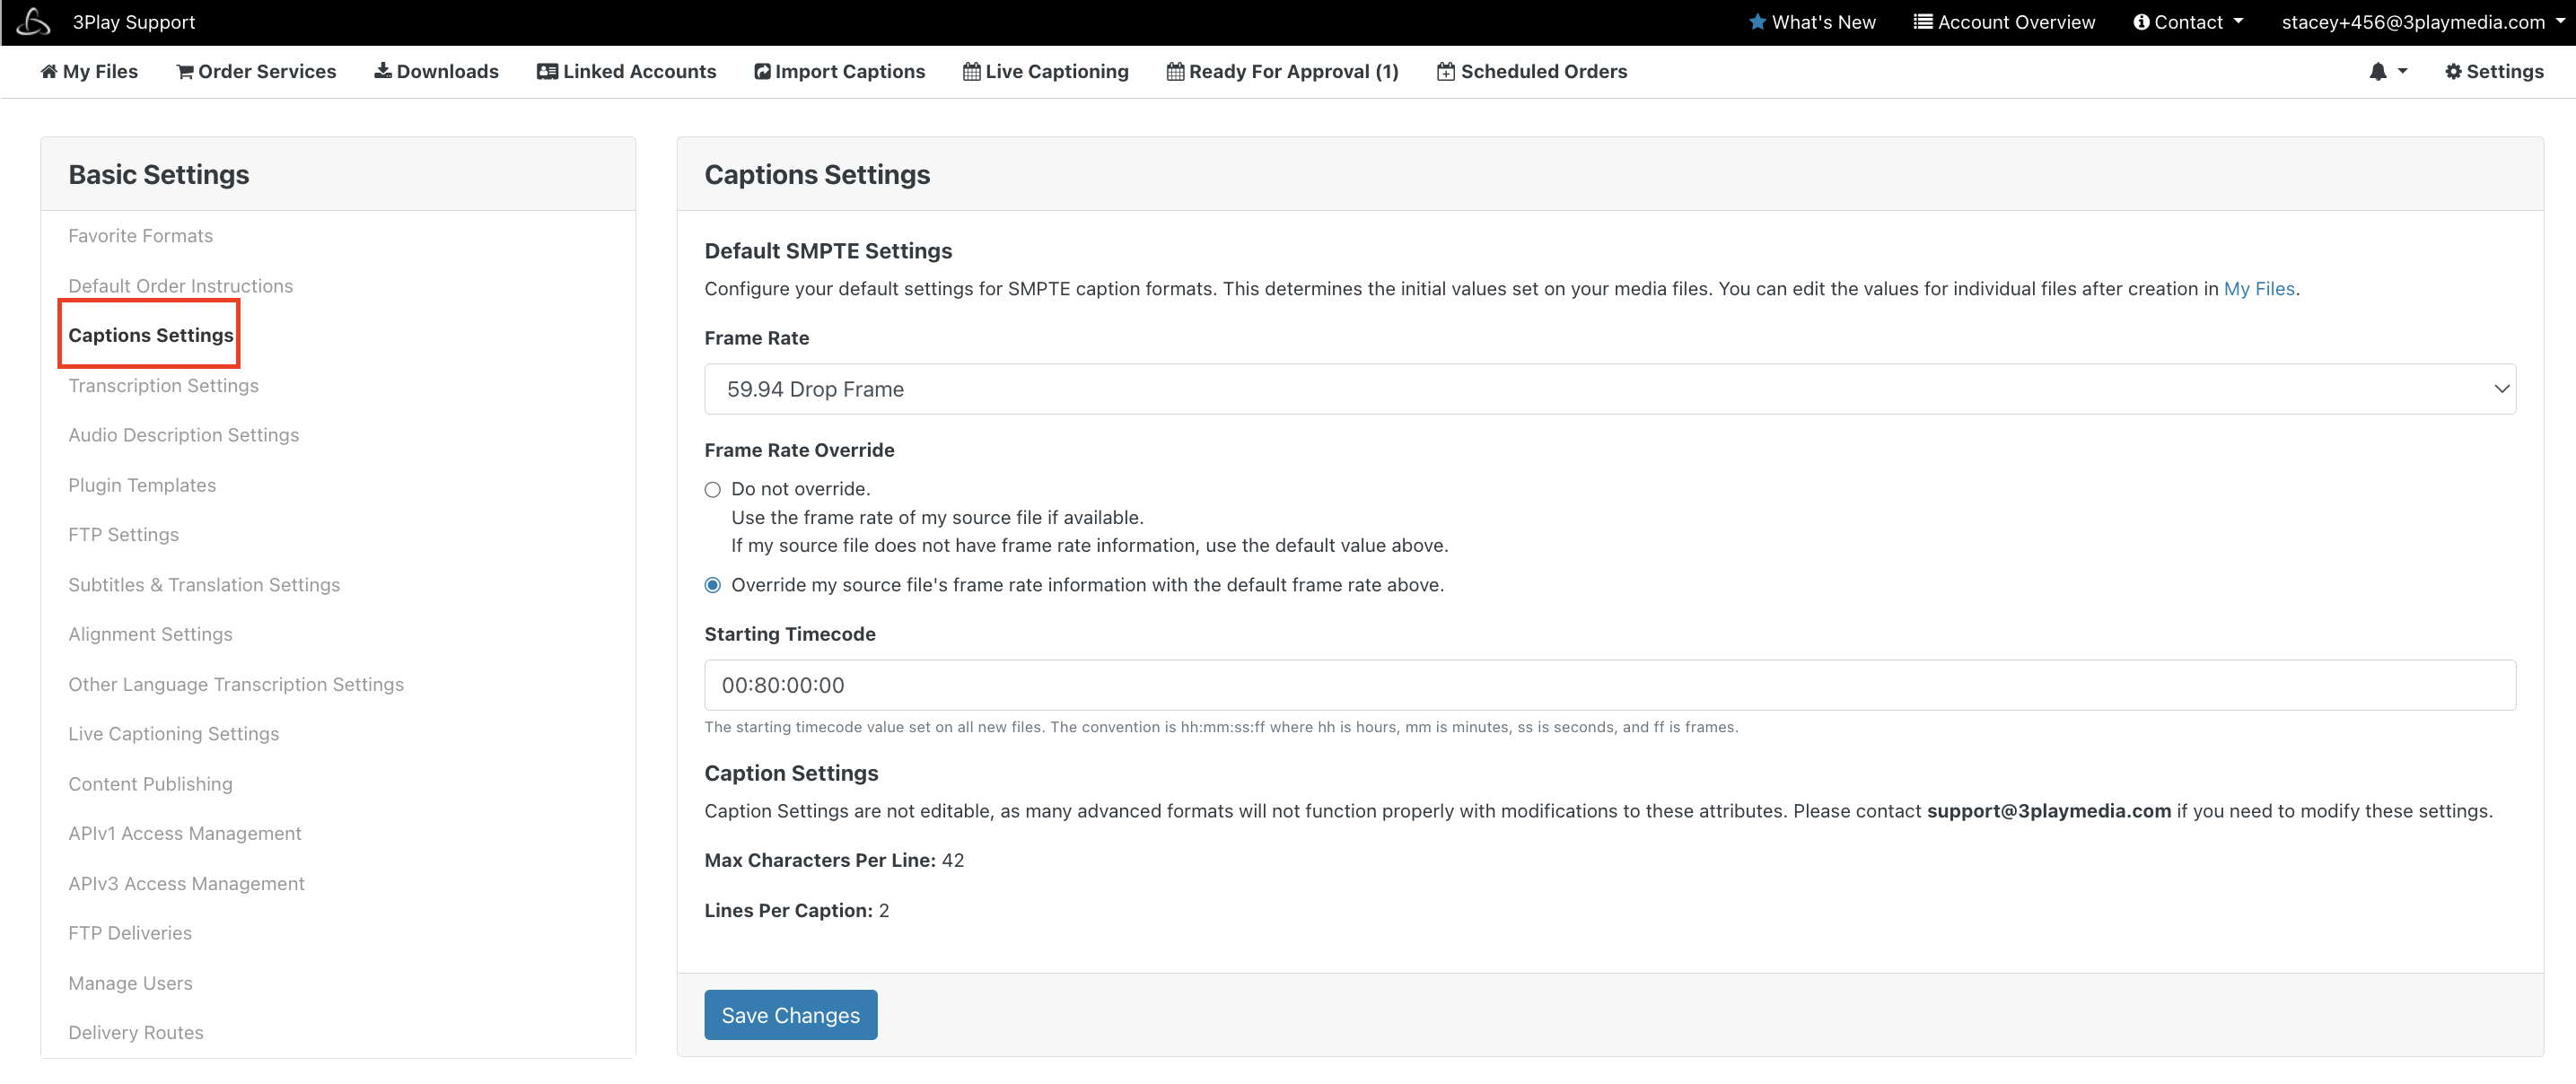Image resolution: width=2576 pixels, height=1084 pixels.
Task: Select Favorite Formats in sidebar
Action: tap(140, 236)
